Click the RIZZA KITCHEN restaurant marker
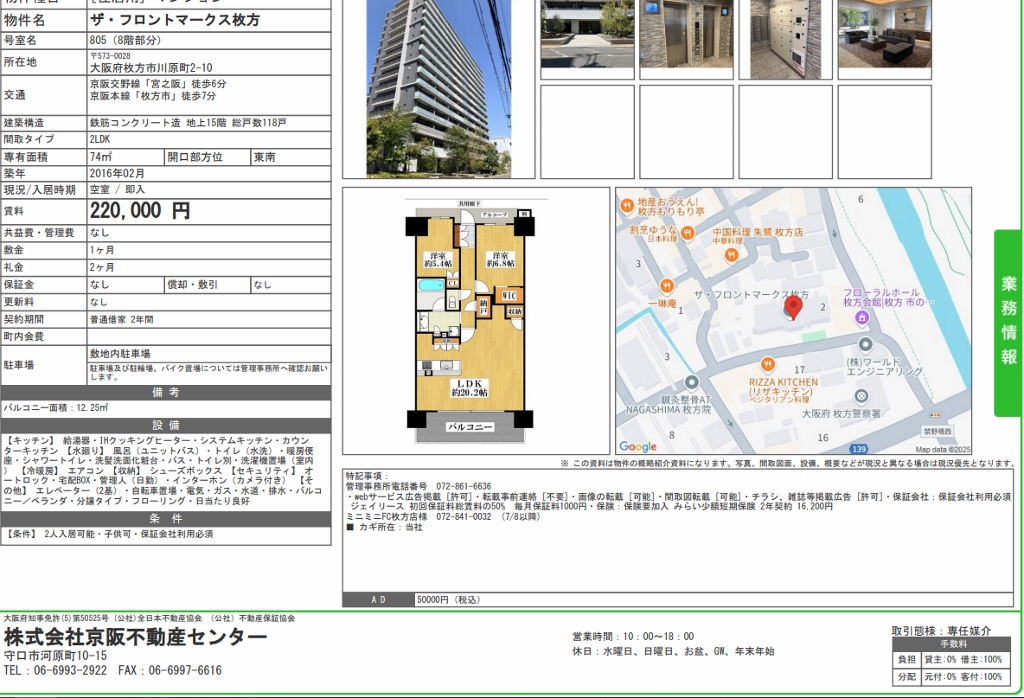Image resolution: width=1024 pixels, height=698 pixels. point(768,365)
